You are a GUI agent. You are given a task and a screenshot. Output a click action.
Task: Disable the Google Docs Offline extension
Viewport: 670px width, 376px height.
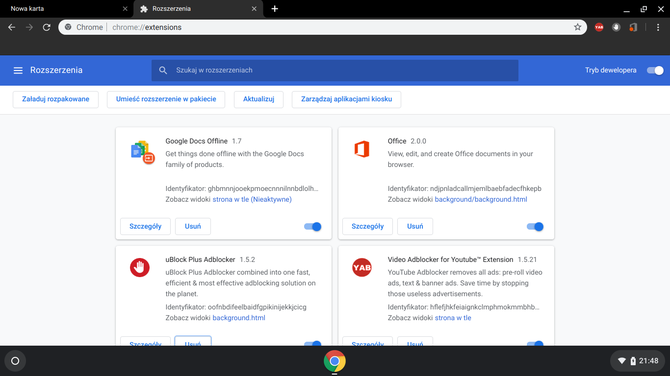tap(313, 226)
